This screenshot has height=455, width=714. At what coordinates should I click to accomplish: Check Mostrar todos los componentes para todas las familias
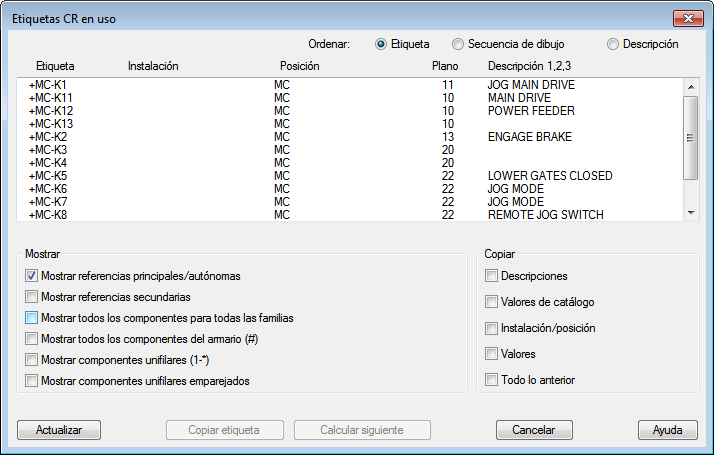pos(32,318)
